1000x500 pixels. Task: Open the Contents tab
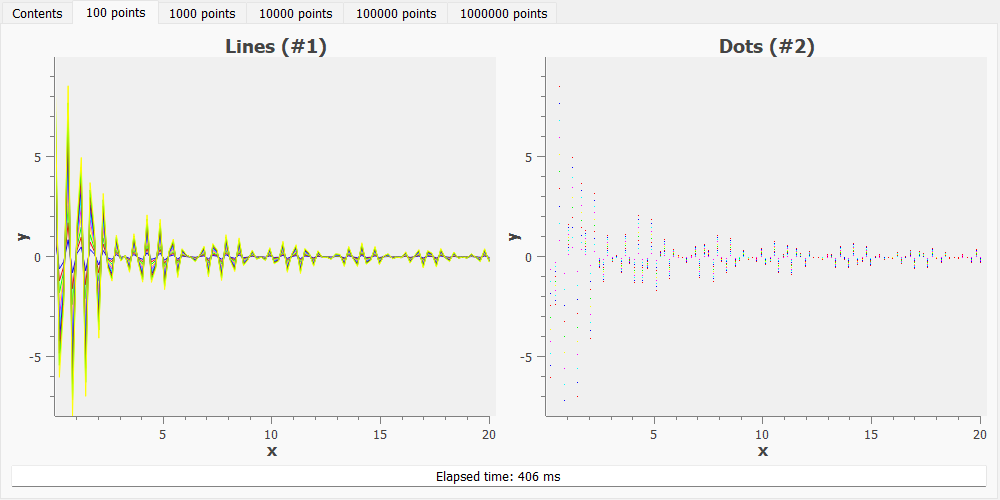pos(37,14)
